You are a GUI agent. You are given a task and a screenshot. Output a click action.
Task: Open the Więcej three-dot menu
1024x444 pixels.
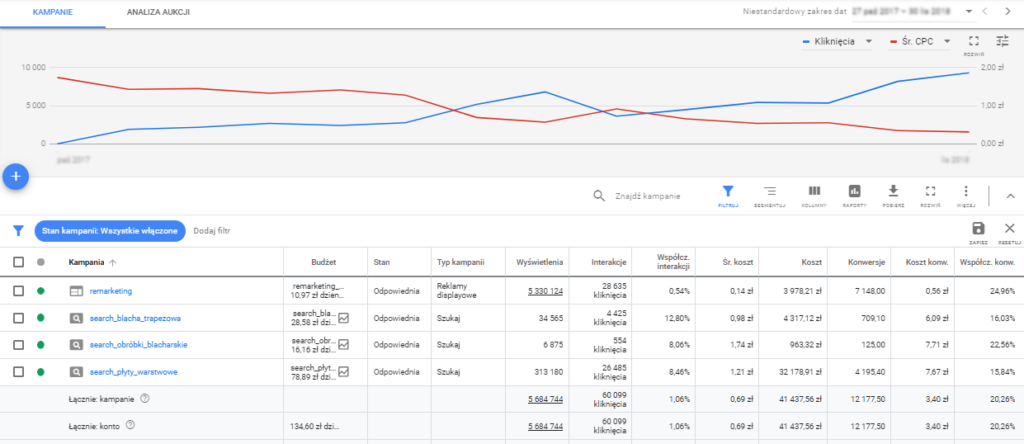pos(965,191)
